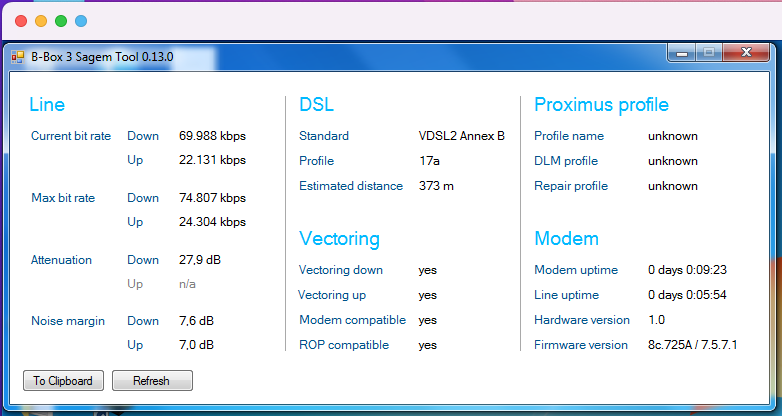Image resolution: width=782 pixels, height=416 pixels.
Task: Click the To Clipboard button
Action: (x=63, y=381)
